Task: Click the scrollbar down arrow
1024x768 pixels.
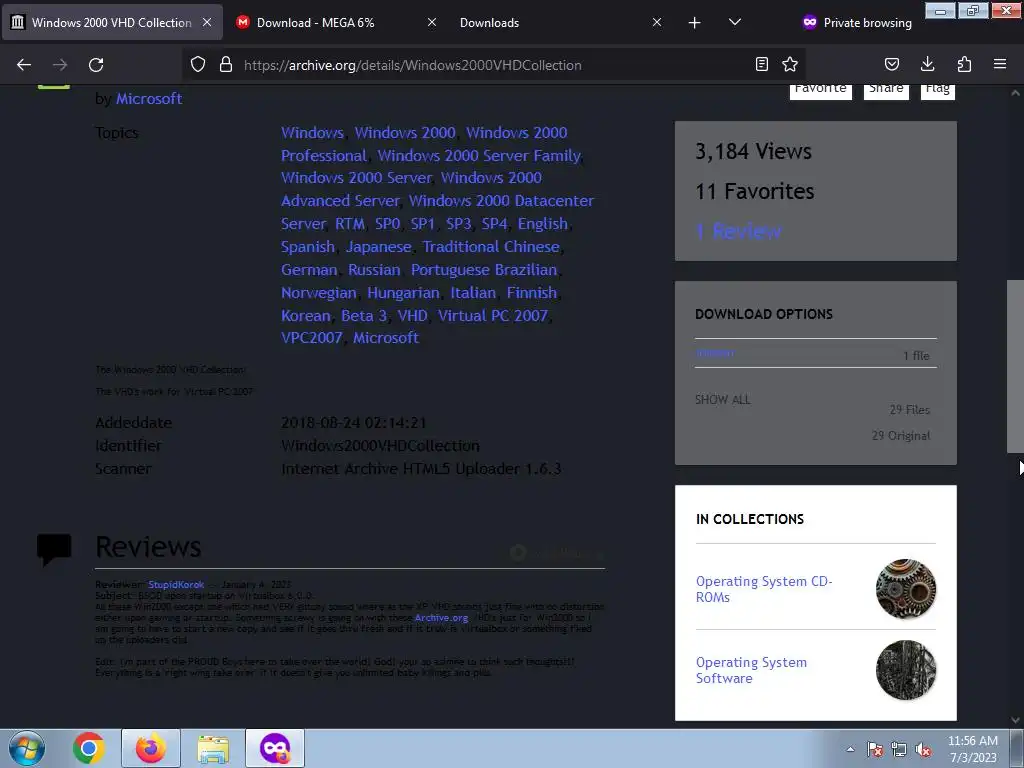Action: click(1015, 720)
